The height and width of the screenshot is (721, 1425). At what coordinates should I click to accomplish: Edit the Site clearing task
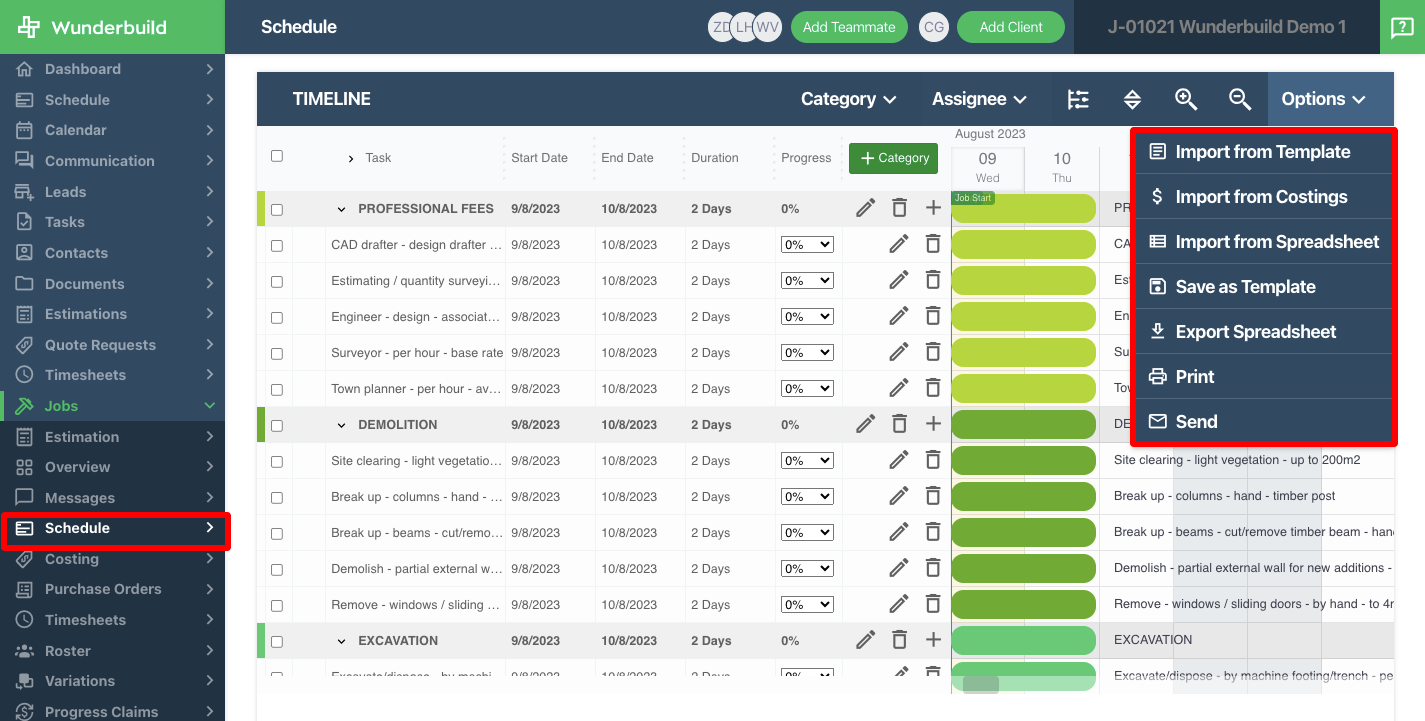899,460
